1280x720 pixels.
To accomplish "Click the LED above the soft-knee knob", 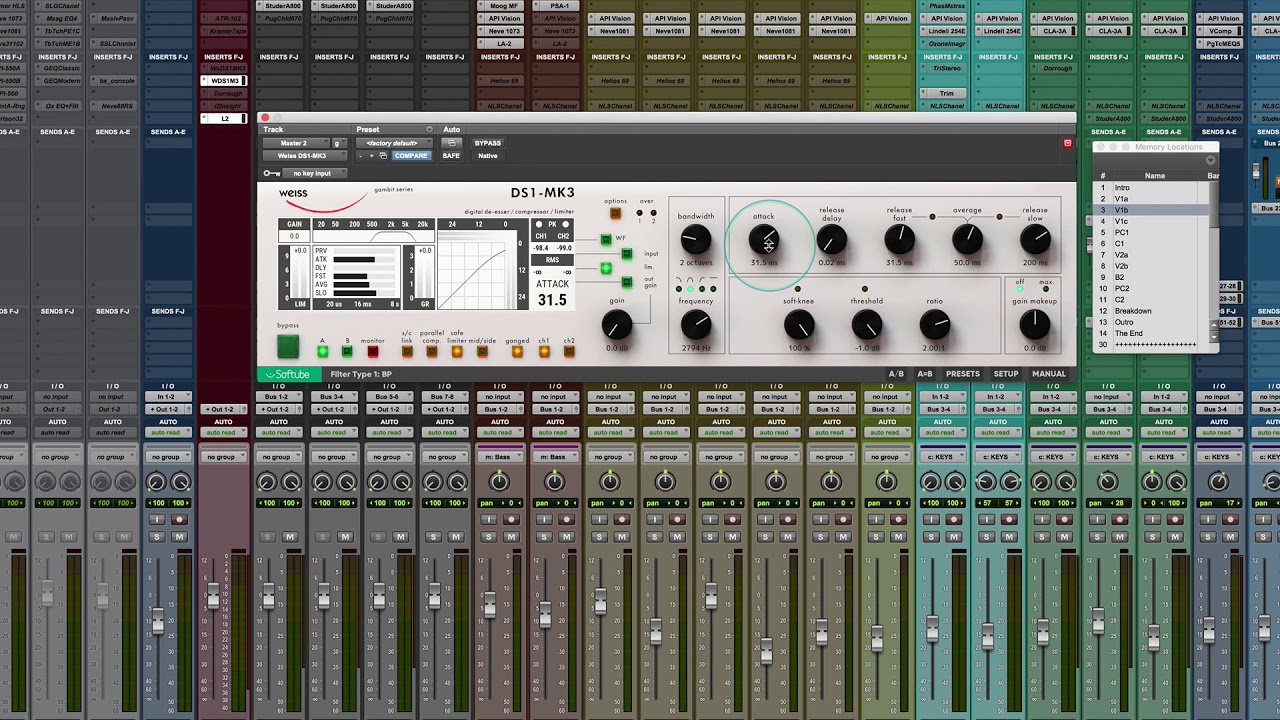I will (x=797, y=289).
